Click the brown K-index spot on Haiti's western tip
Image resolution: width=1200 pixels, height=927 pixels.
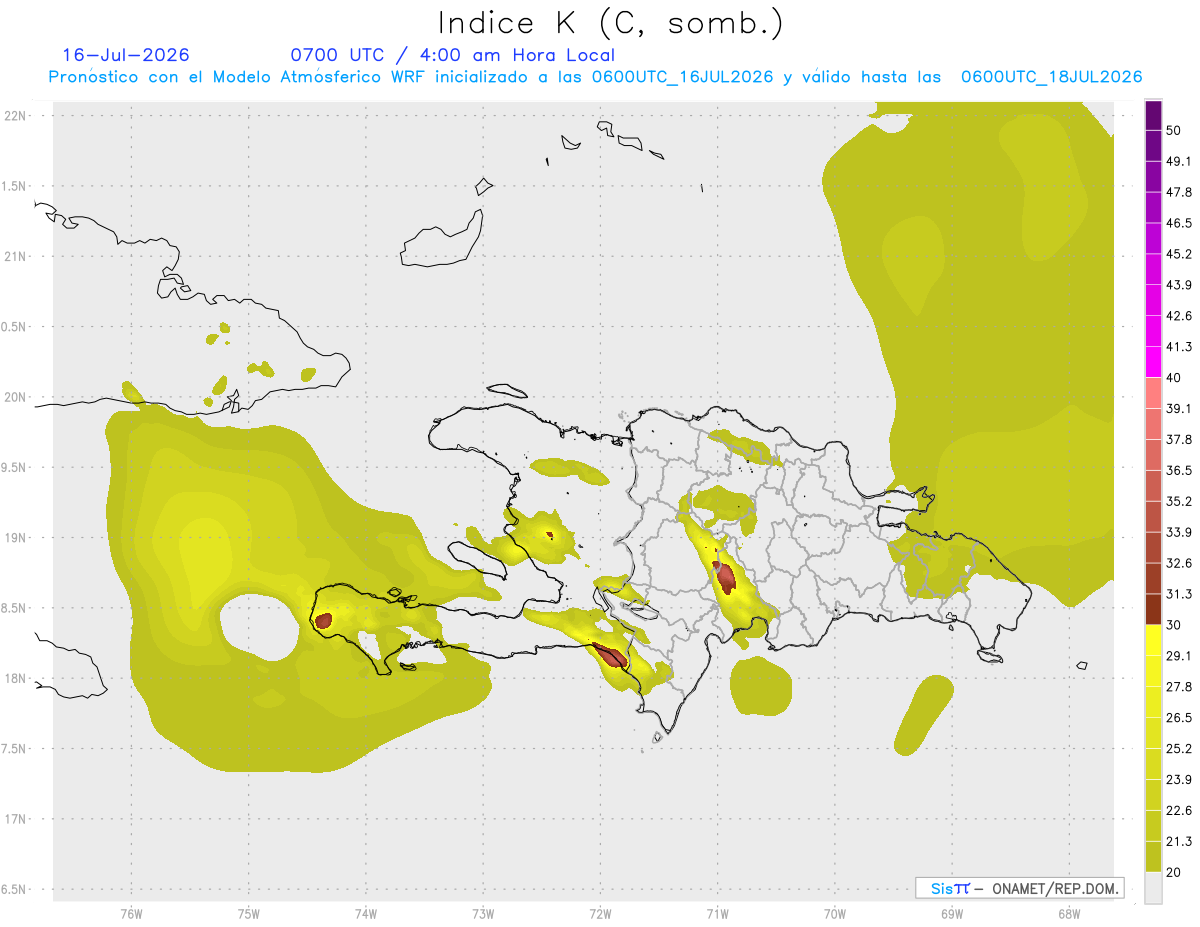(323, 621)
